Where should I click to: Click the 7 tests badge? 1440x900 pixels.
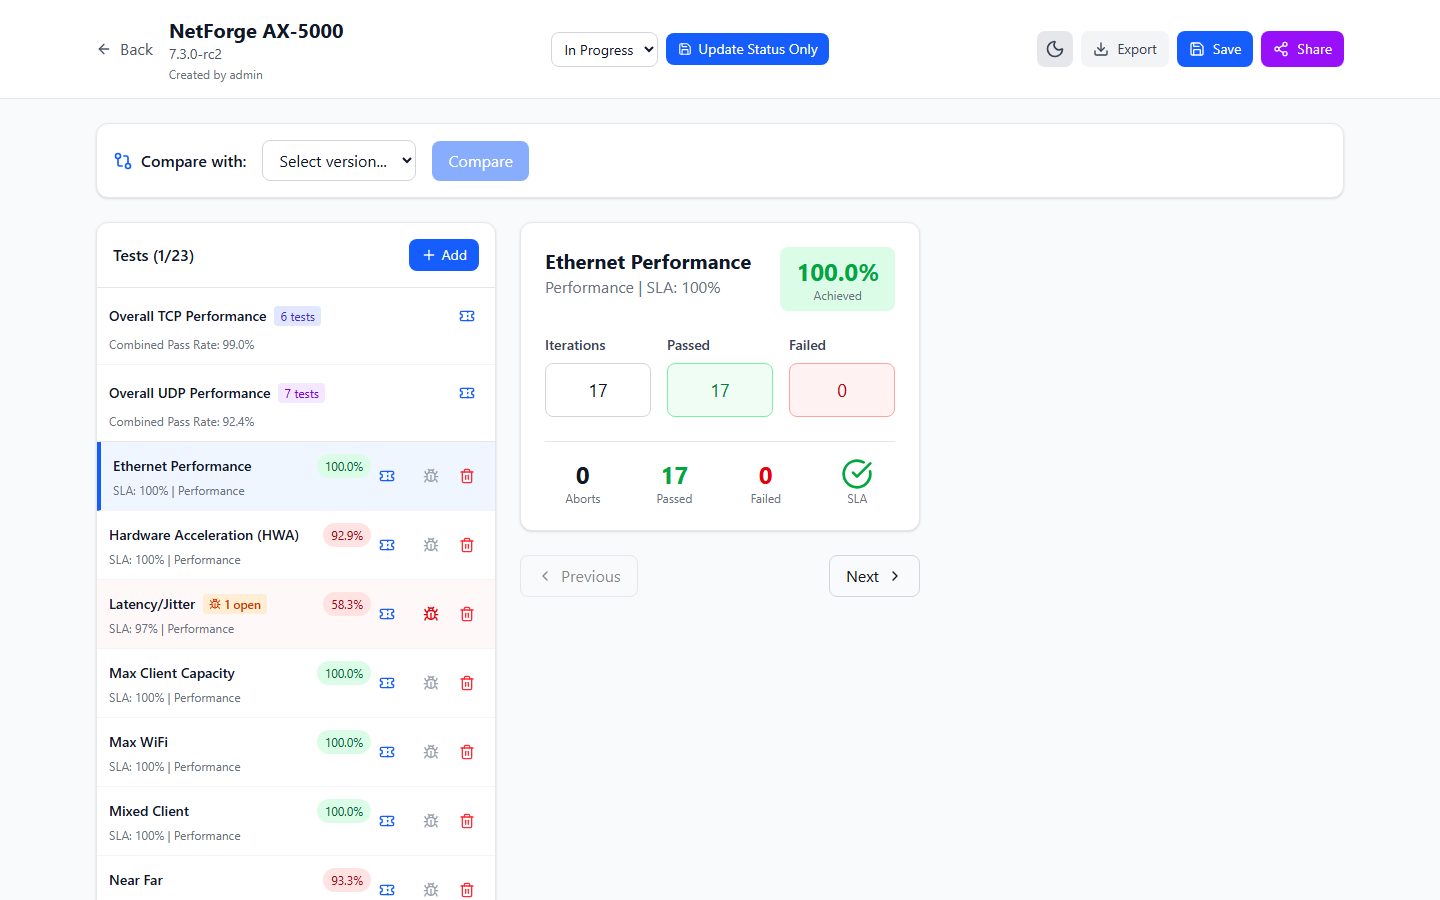point(302,394)
